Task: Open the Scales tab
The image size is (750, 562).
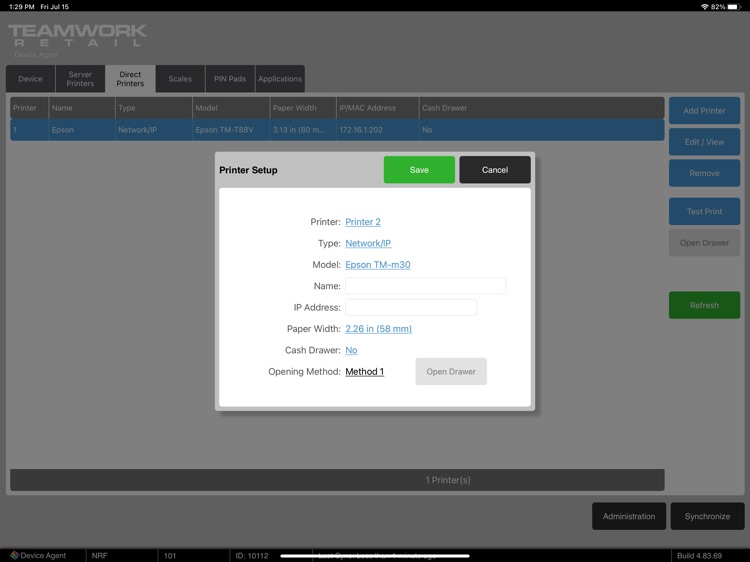Action: pyautogui.click(x=180, y=79)
